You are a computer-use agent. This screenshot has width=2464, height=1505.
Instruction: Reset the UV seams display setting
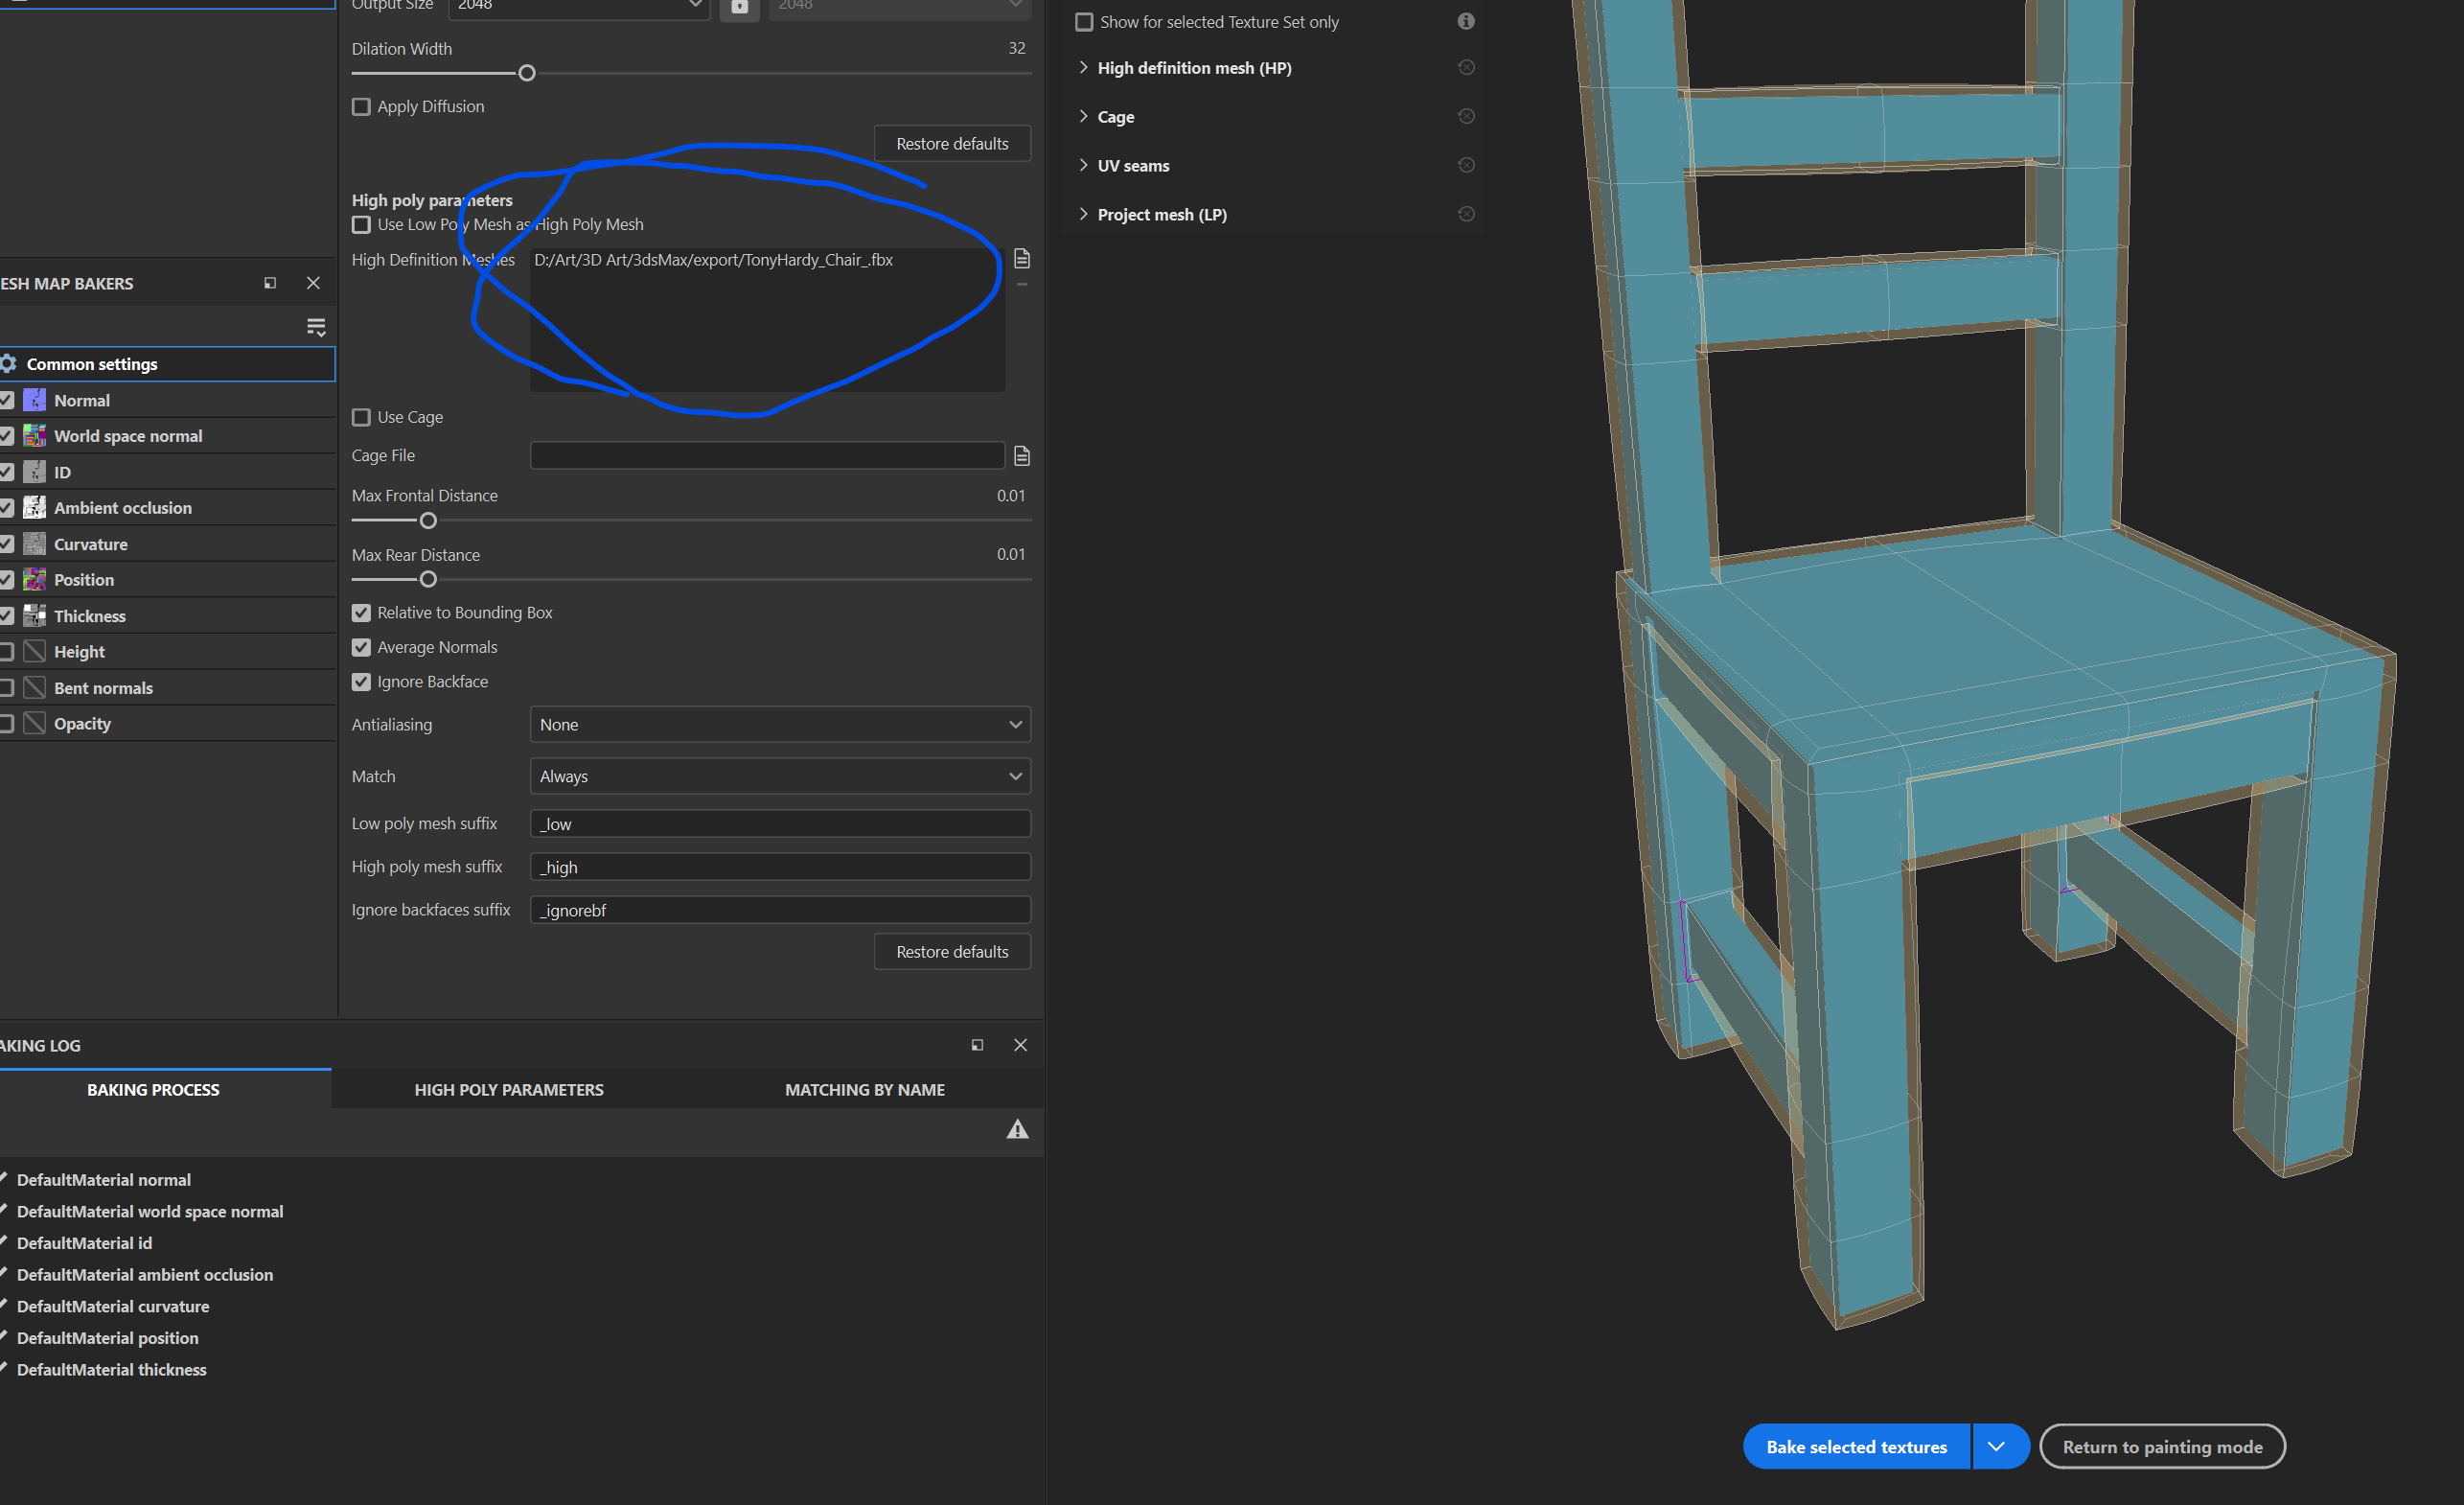tap(1466, 164)
